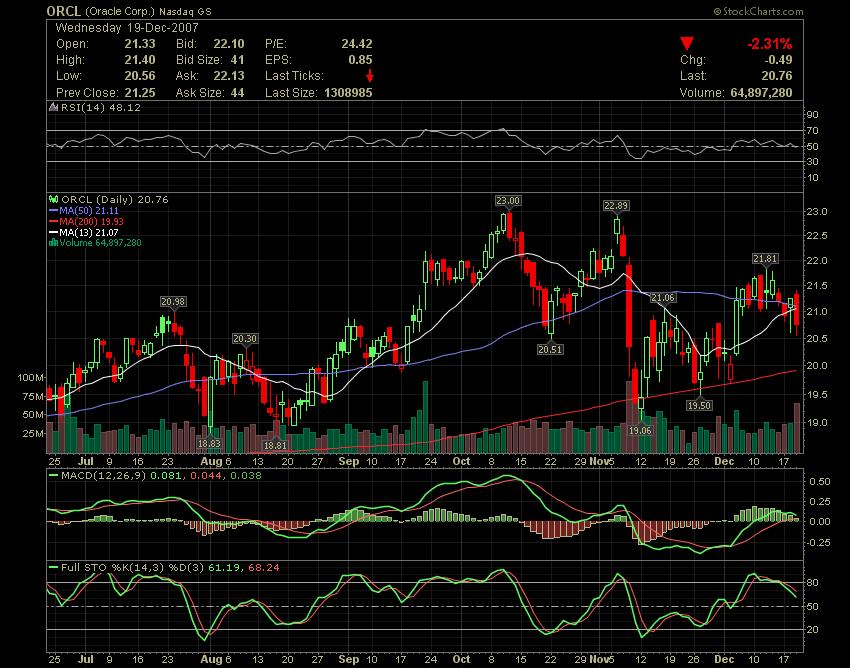Click the 'MA(13) 21.07' legend text
Screen dimensions: 850x668
click(x=89, y=232)
